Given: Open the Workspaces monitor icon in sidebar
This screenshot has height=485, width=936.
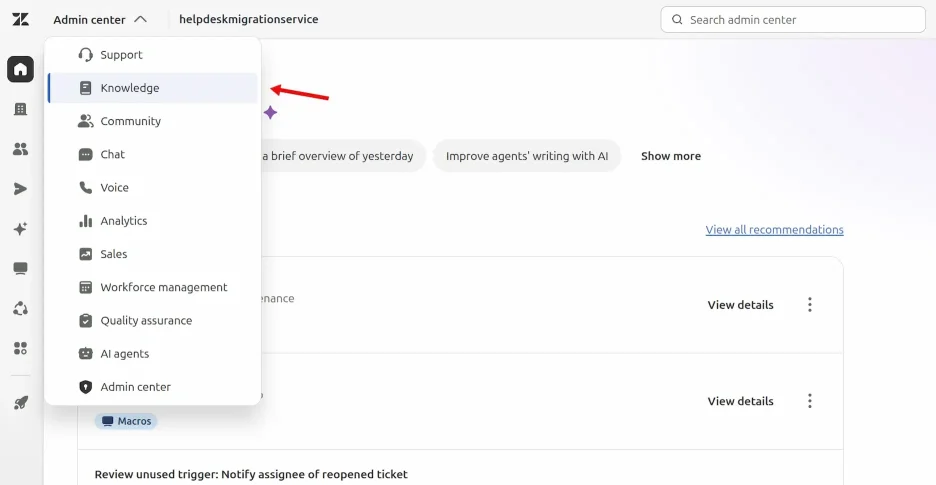Looking at the screenshot, I should (20, 269).
